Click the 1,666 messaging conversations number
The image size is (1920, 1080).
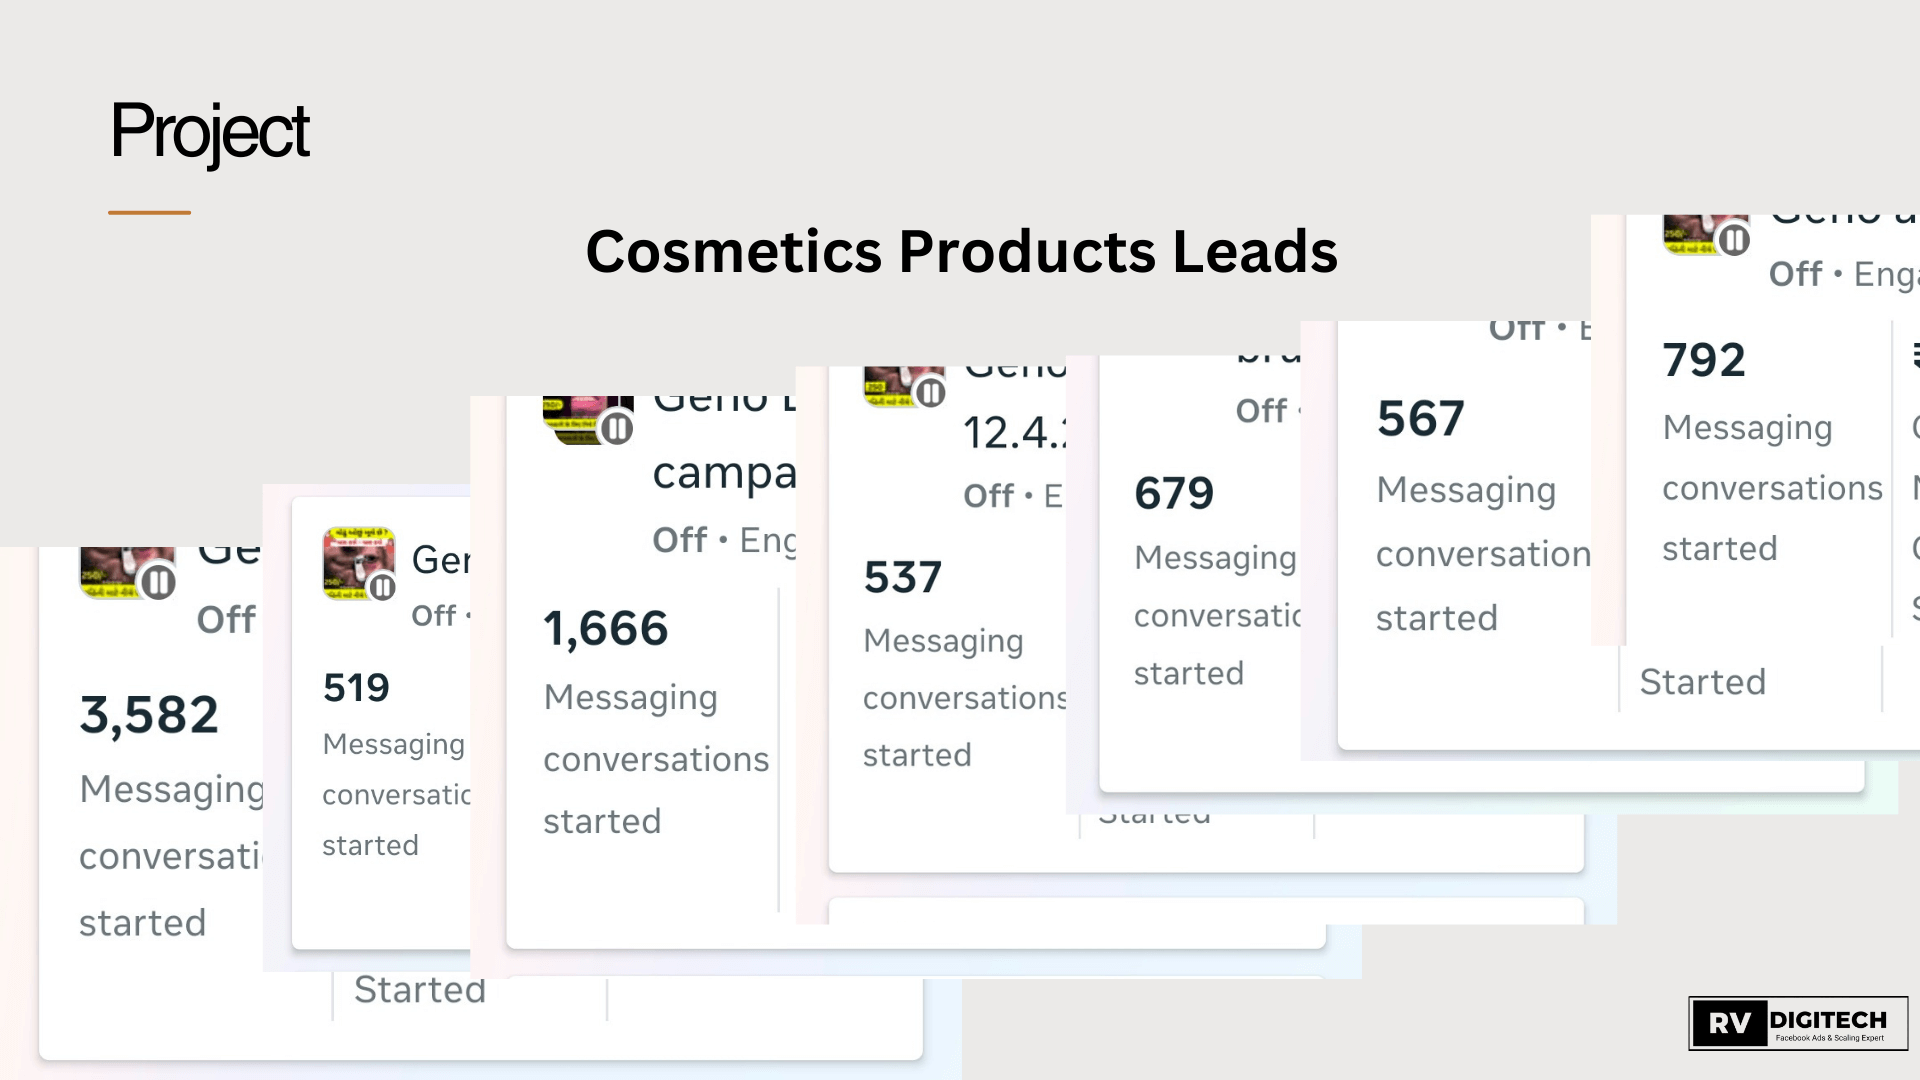(605, 628)
